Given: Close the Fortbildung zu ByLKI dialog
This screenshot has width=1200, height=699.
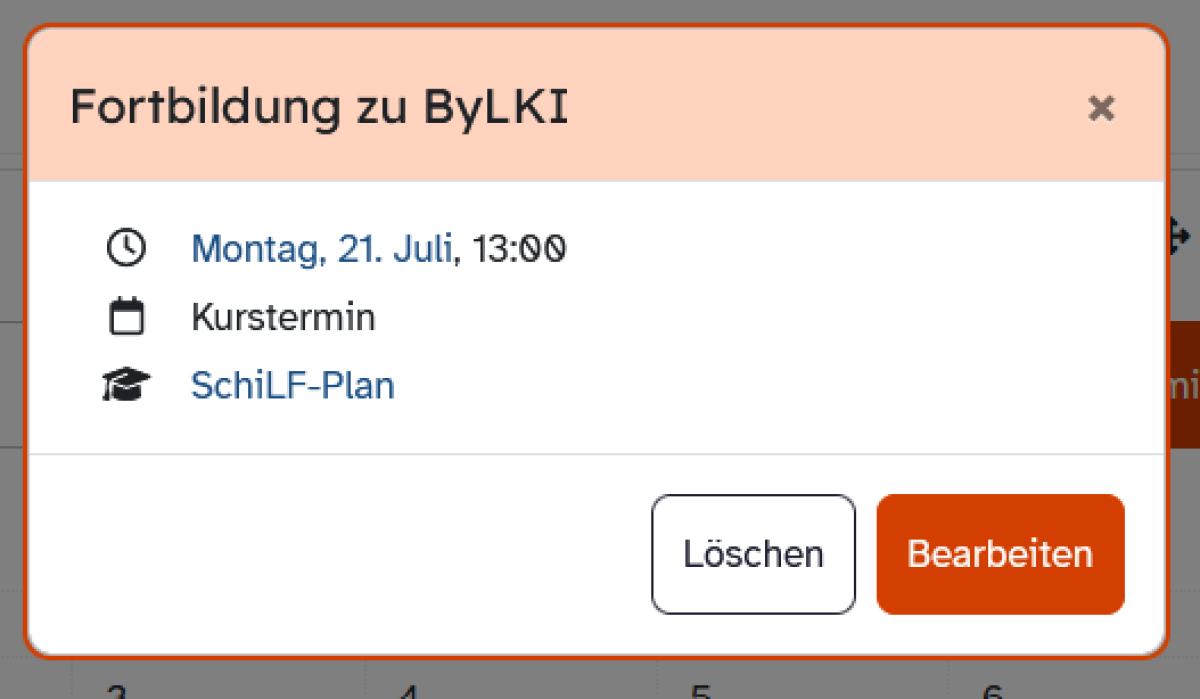Looking at the screenshot, I should pos(1101,108).
